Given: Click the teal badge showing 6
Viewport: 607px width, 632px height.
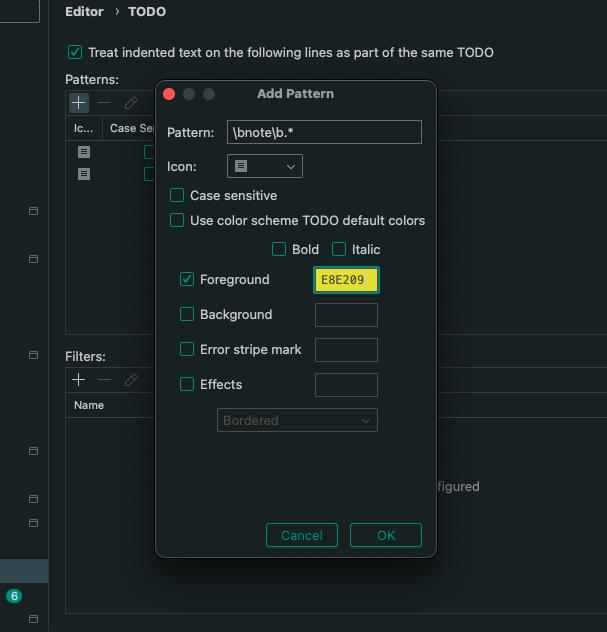Looking at the screenshot, I should pos(14,596).
